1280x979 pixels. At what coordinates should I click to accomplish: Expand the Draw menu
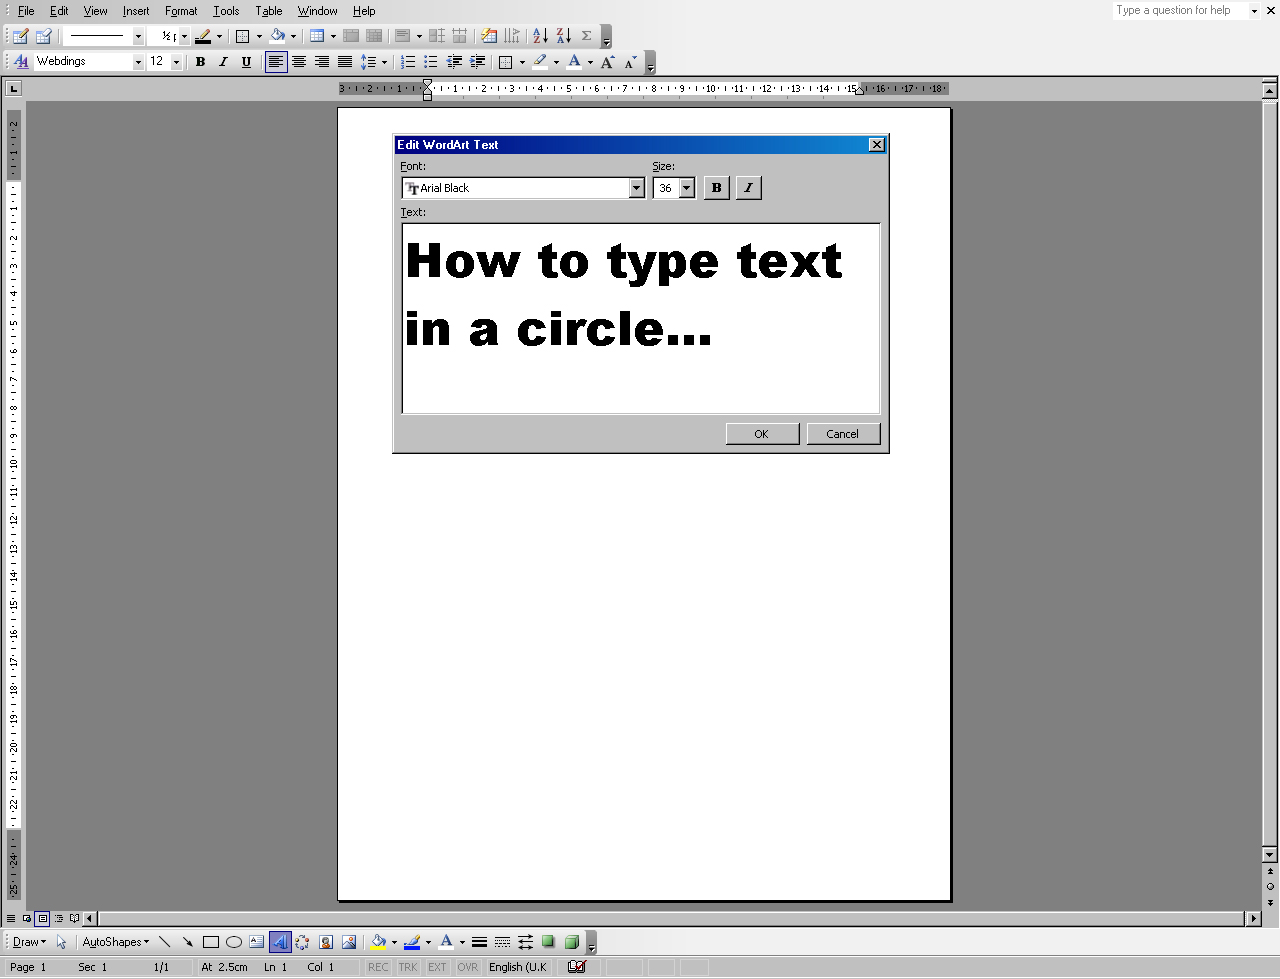(29, 942)
